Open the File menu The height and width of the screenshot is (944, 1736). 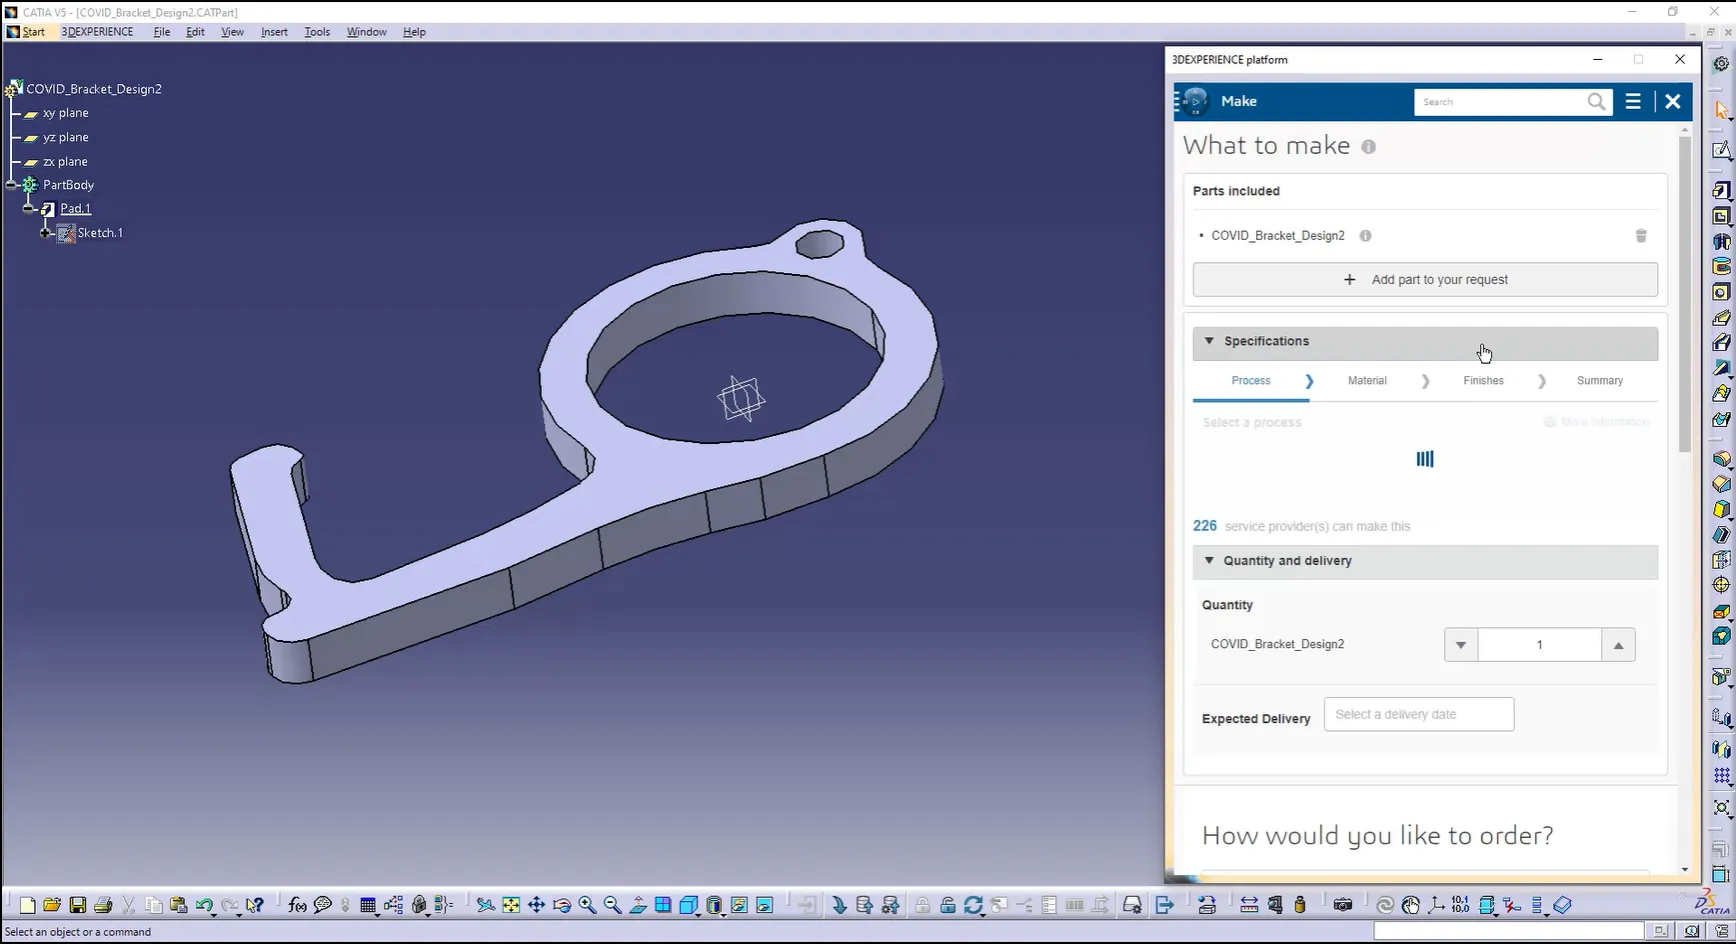(x=162, y=32)
